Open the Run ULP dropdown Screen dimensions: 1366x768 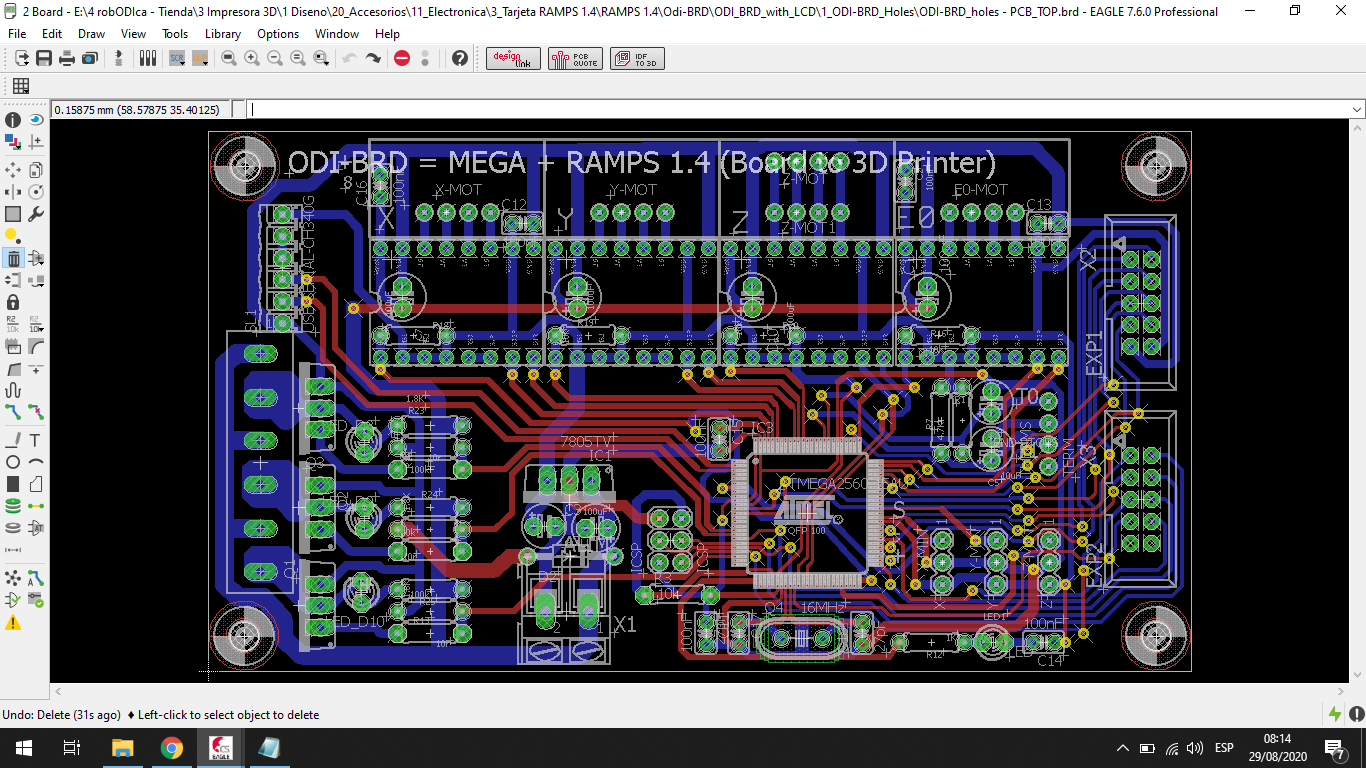199,59
